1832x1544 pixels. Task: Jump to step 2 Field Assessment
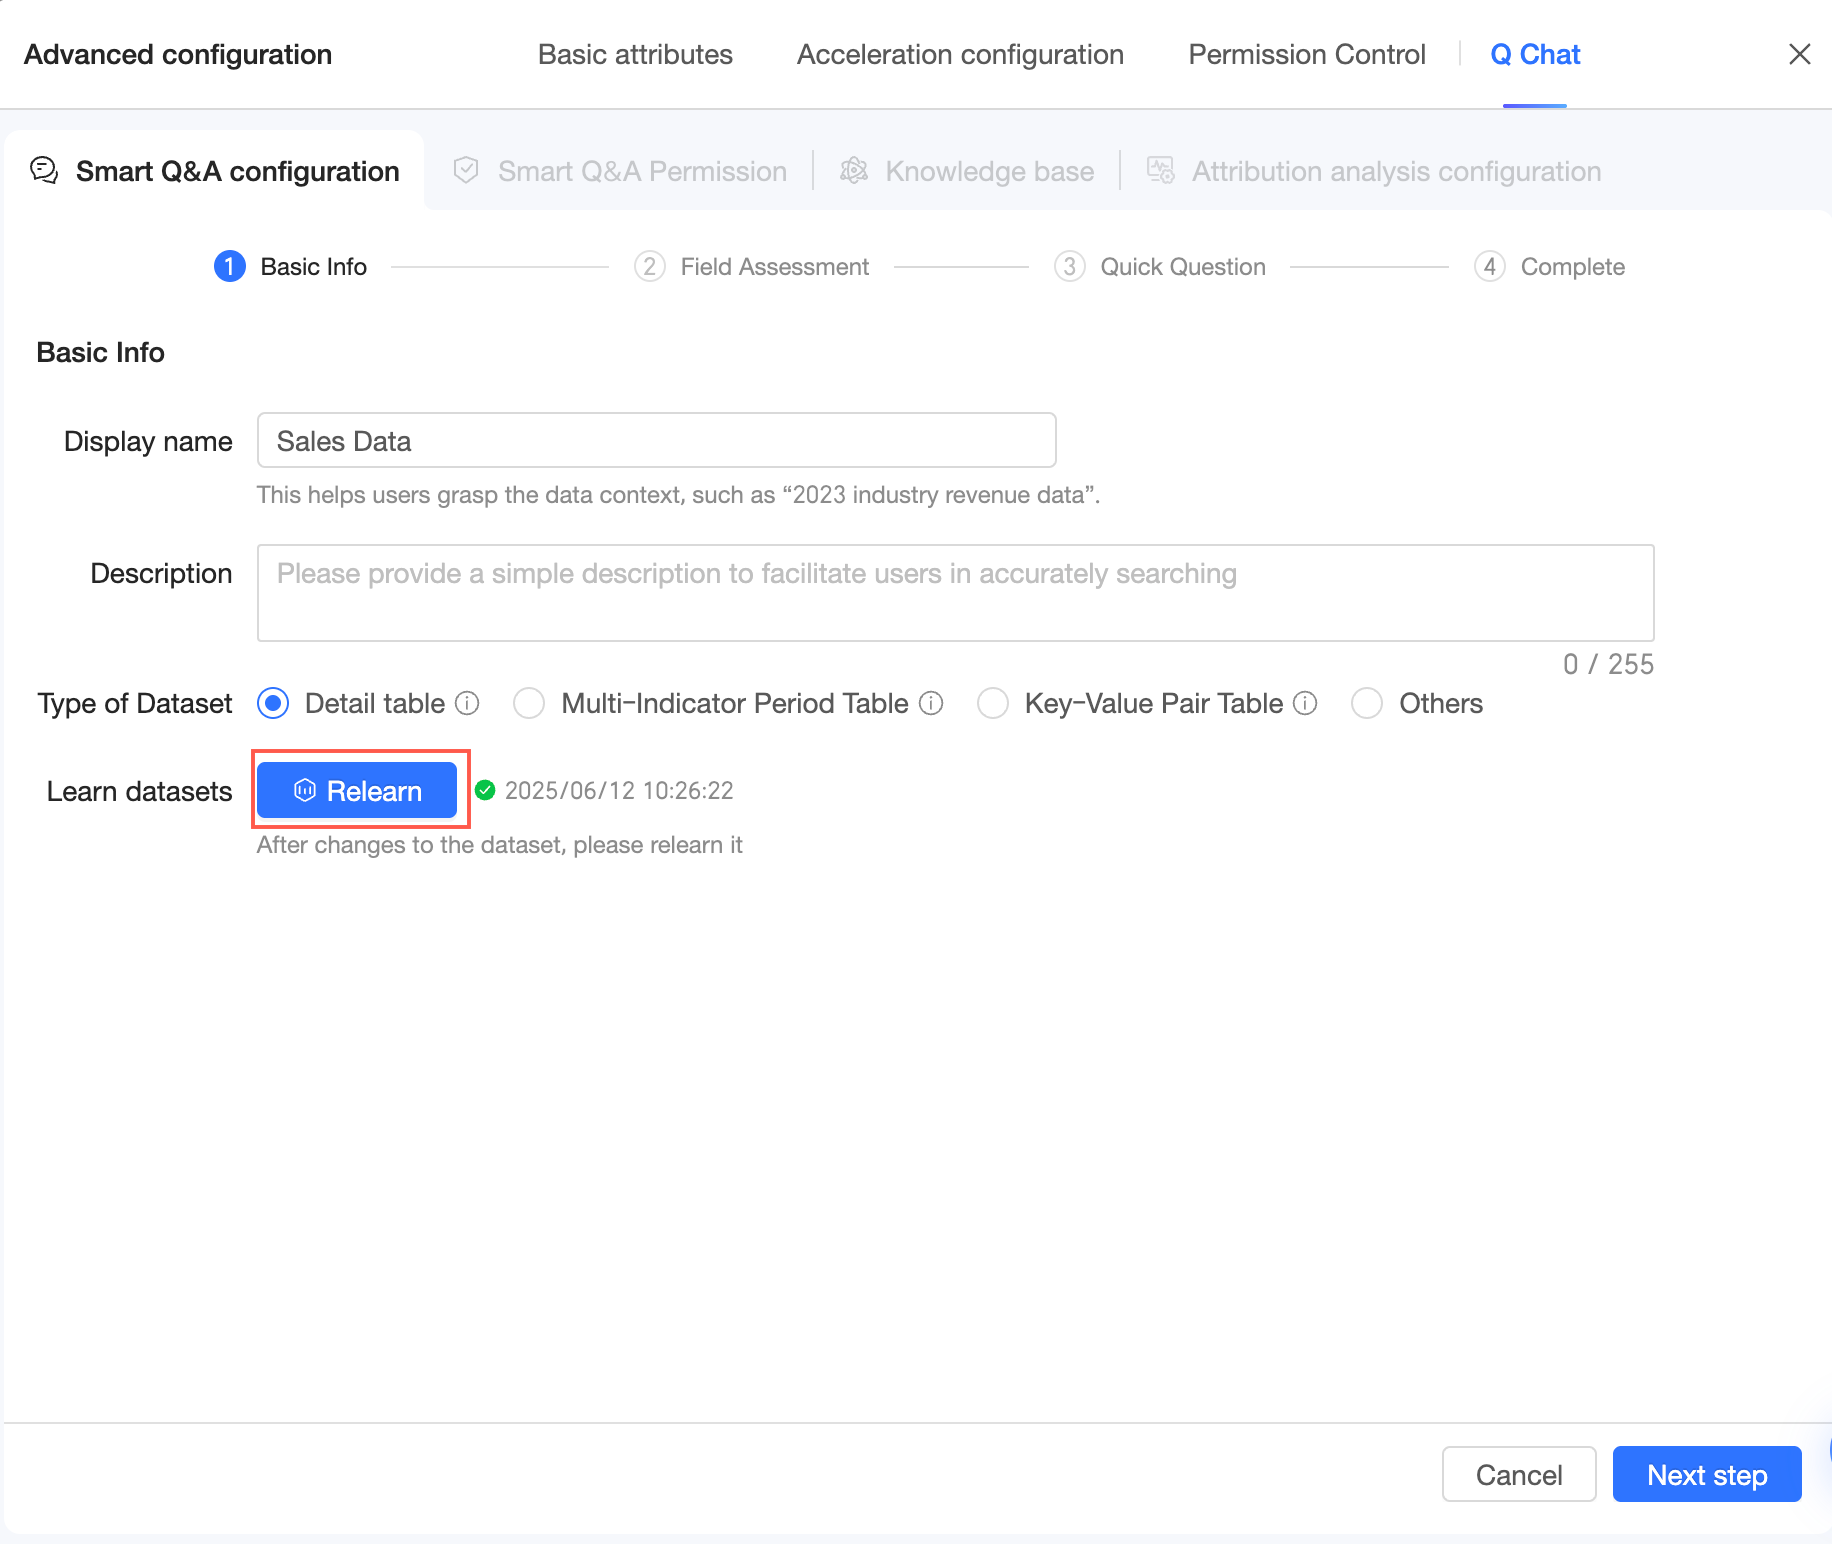click(752, 267)
